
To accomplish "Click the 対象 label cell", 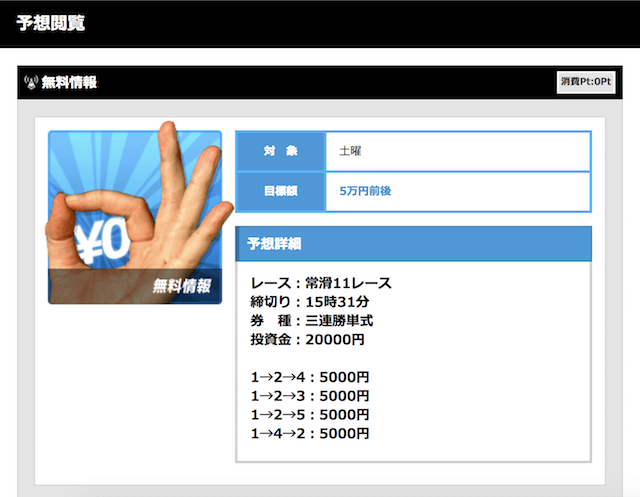I will (x=281, y=151).
